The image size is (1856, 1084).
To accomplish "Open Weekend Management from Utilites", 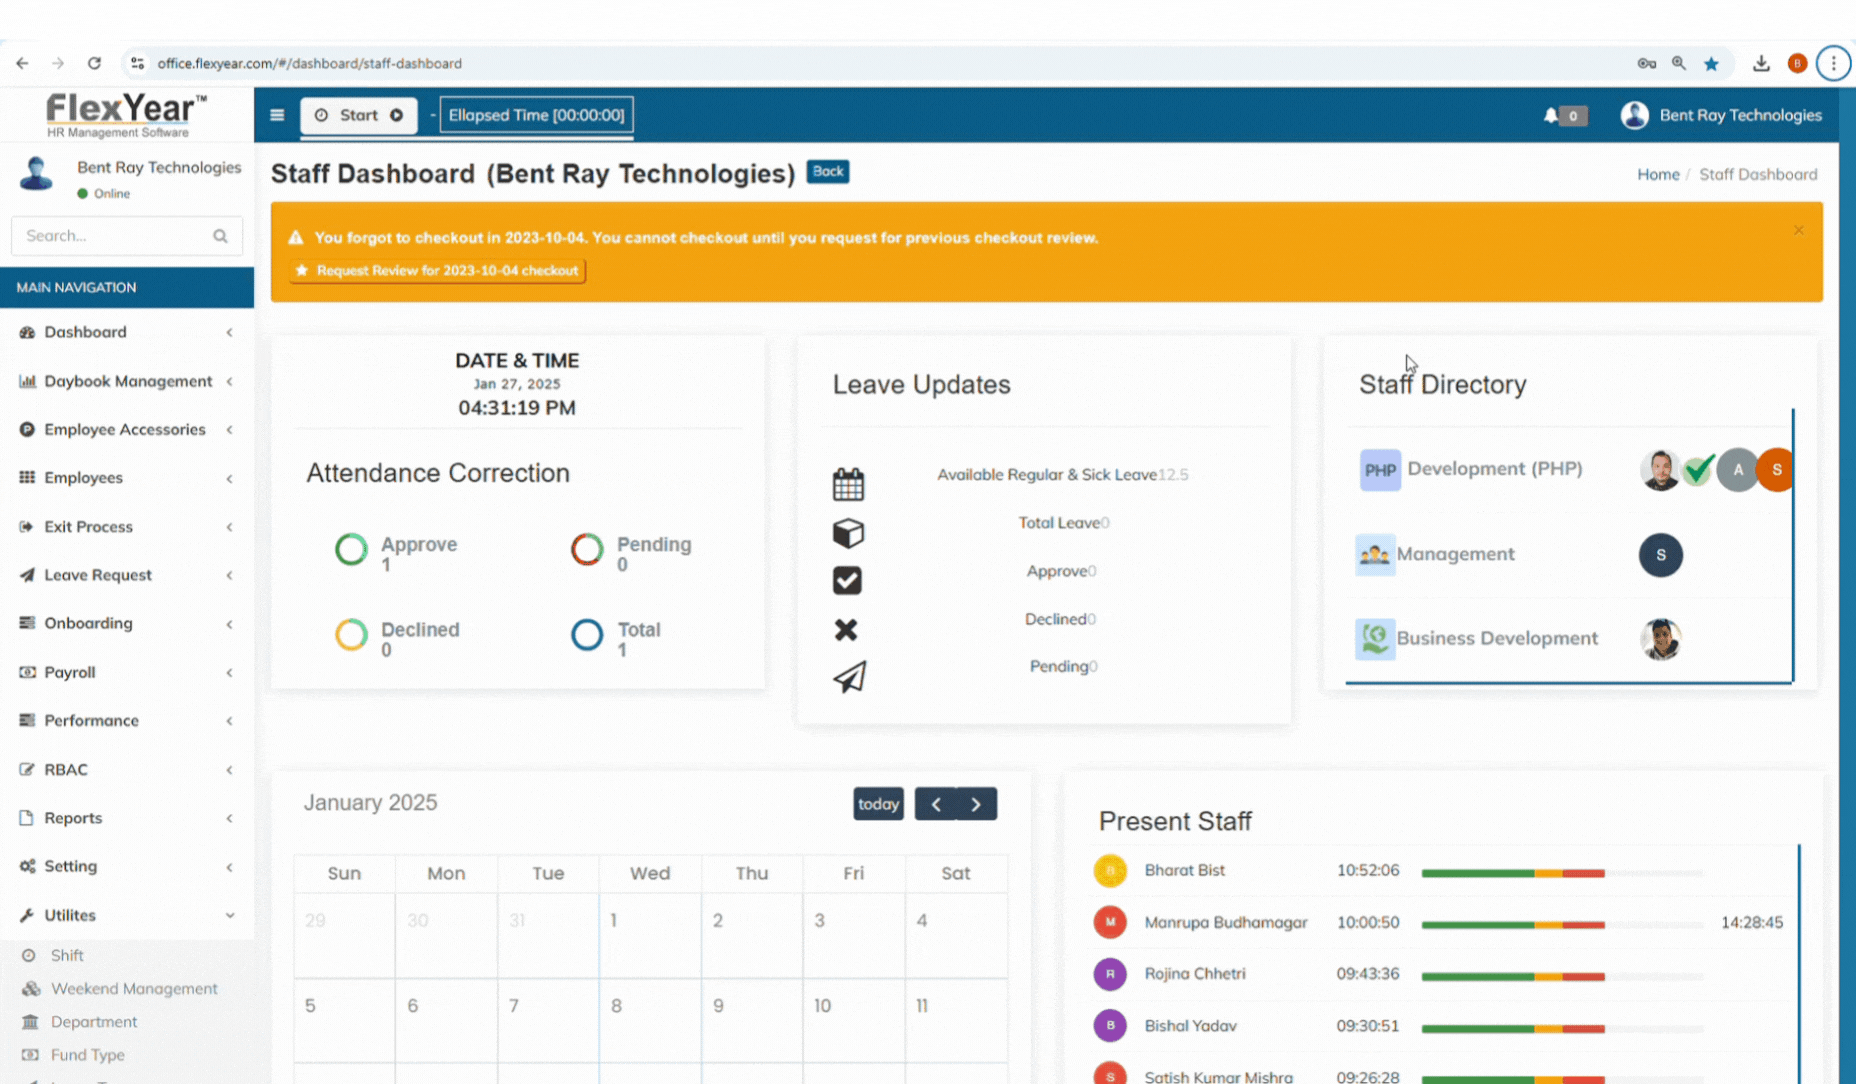I will coord(134,988).
